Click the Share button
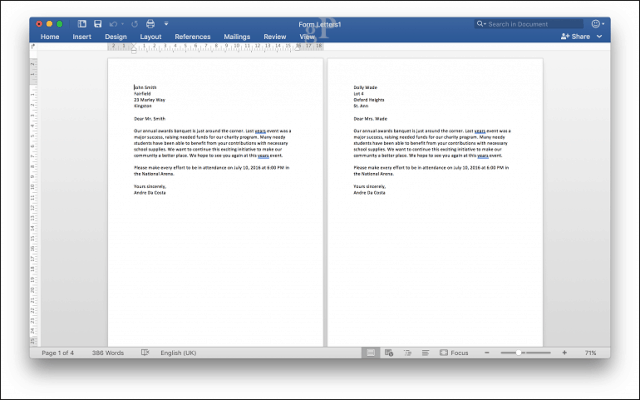The height and width of the screenshot is (400, 640). (576, 36)
